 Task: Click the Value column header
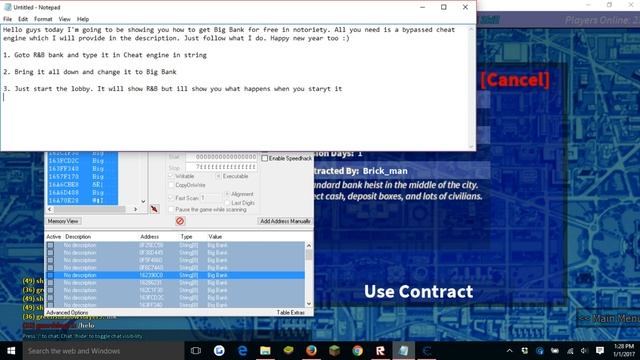pos(215,236)
